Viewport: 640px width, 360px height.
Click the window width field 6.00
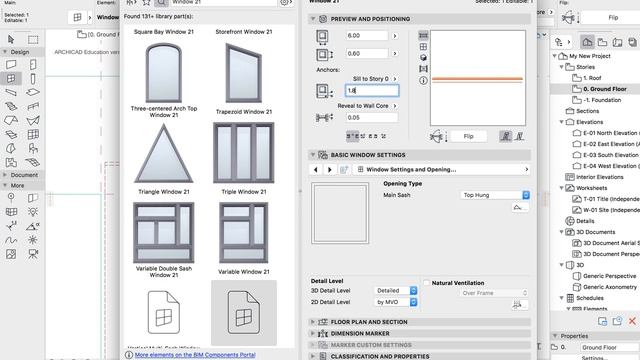367,36
